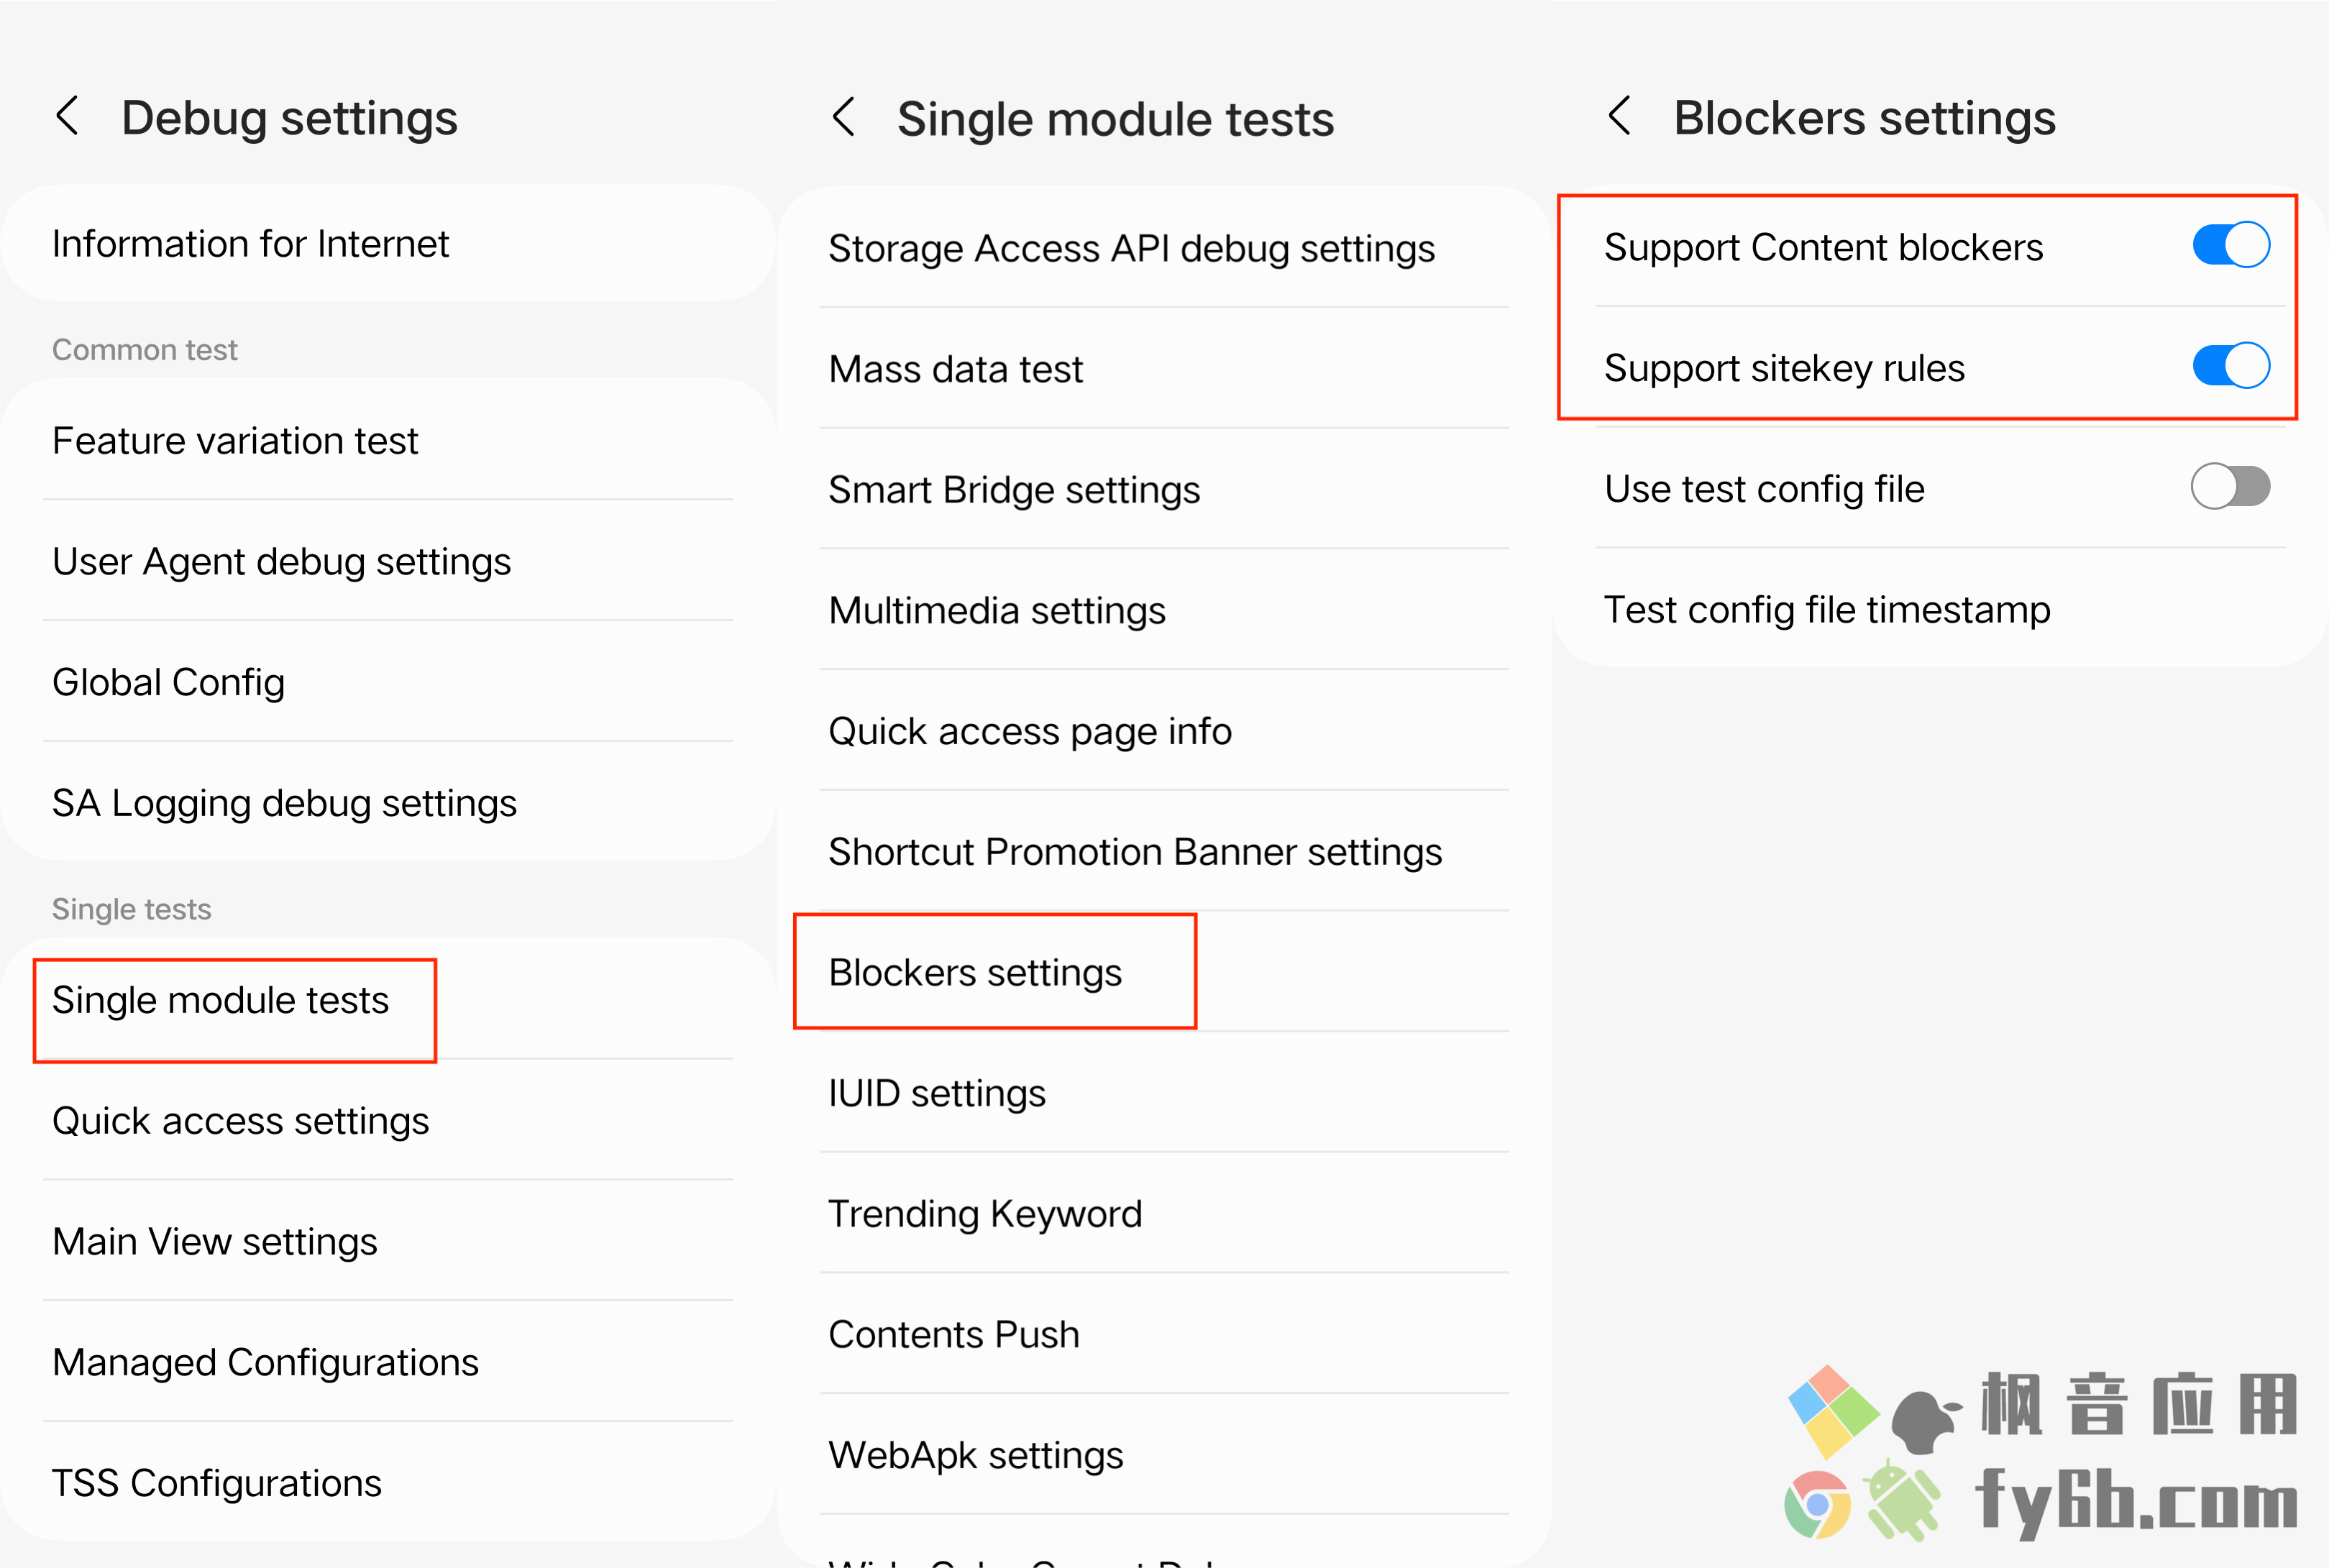Turn off Support sitekey rules switch
The width and height of the screenshot is (2329, 1568).
pyautogui.click(x=2230, y=366)
